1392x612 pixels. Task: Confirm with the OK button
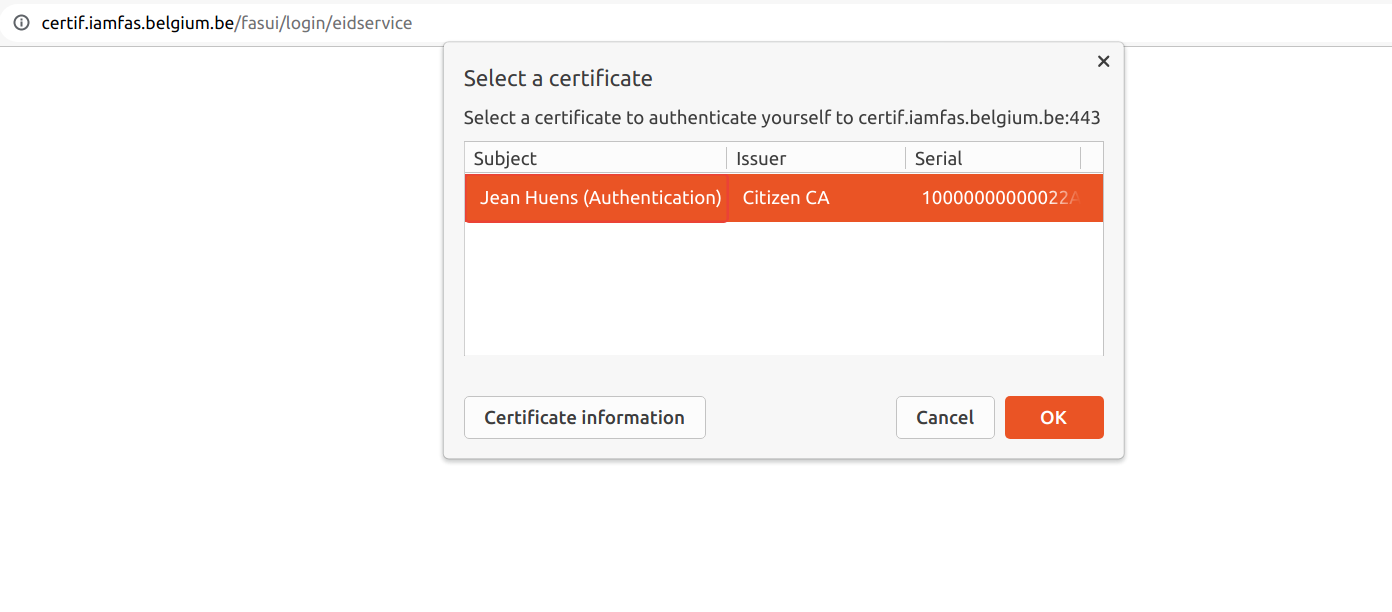(1054, 417)
